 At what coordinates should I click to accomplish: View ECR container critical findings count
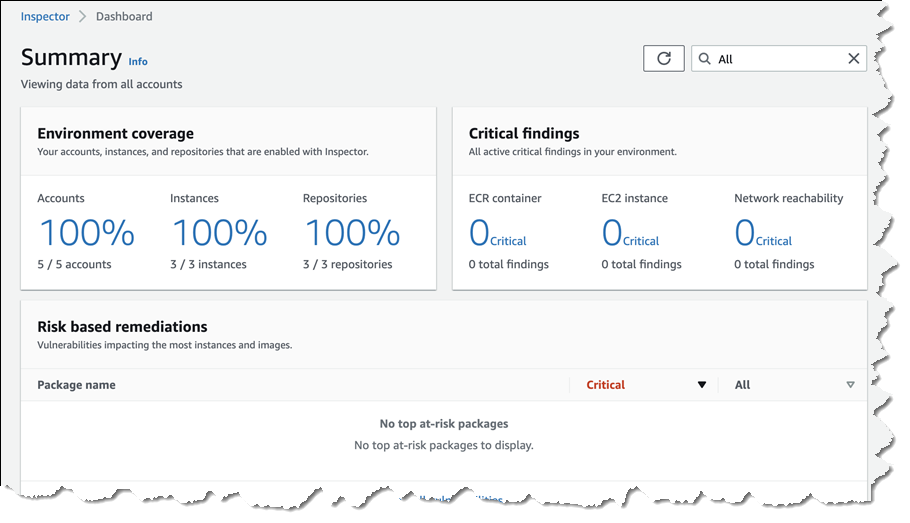(x=497, y=234)
